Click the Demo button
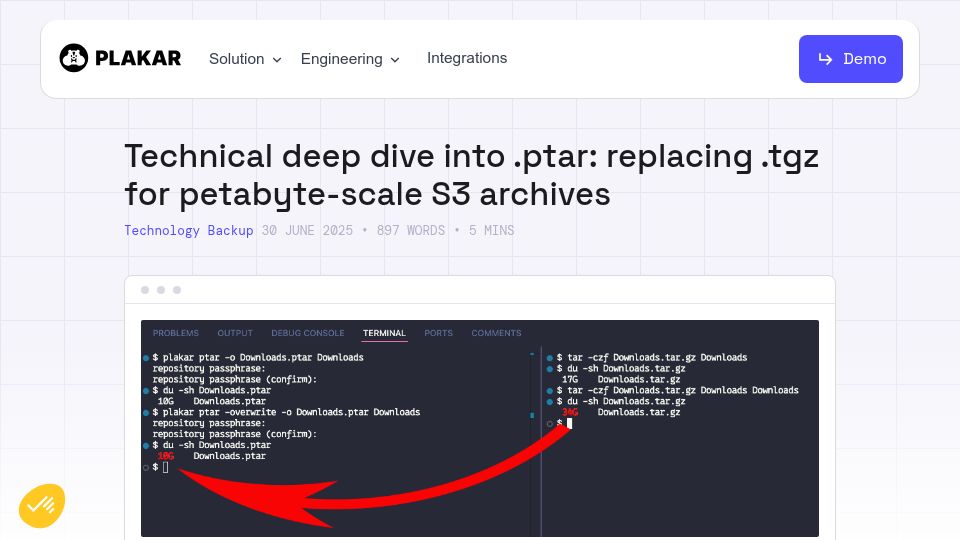Viewport: 960px width, 540px height. pos(850,59)
